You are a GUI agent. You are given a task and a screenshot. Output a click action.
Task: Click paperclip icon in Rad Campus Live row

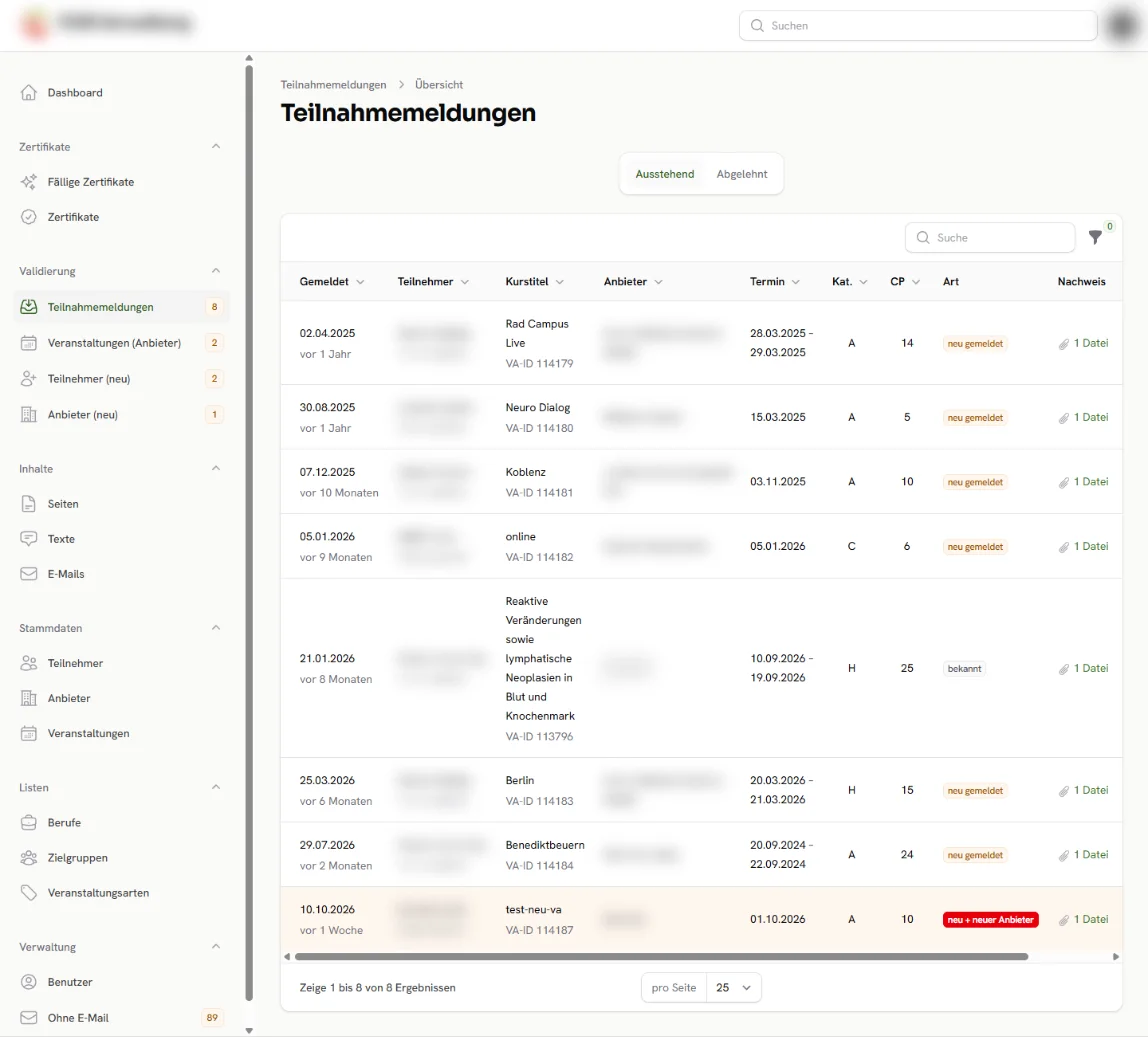[x=1064, y=343]
